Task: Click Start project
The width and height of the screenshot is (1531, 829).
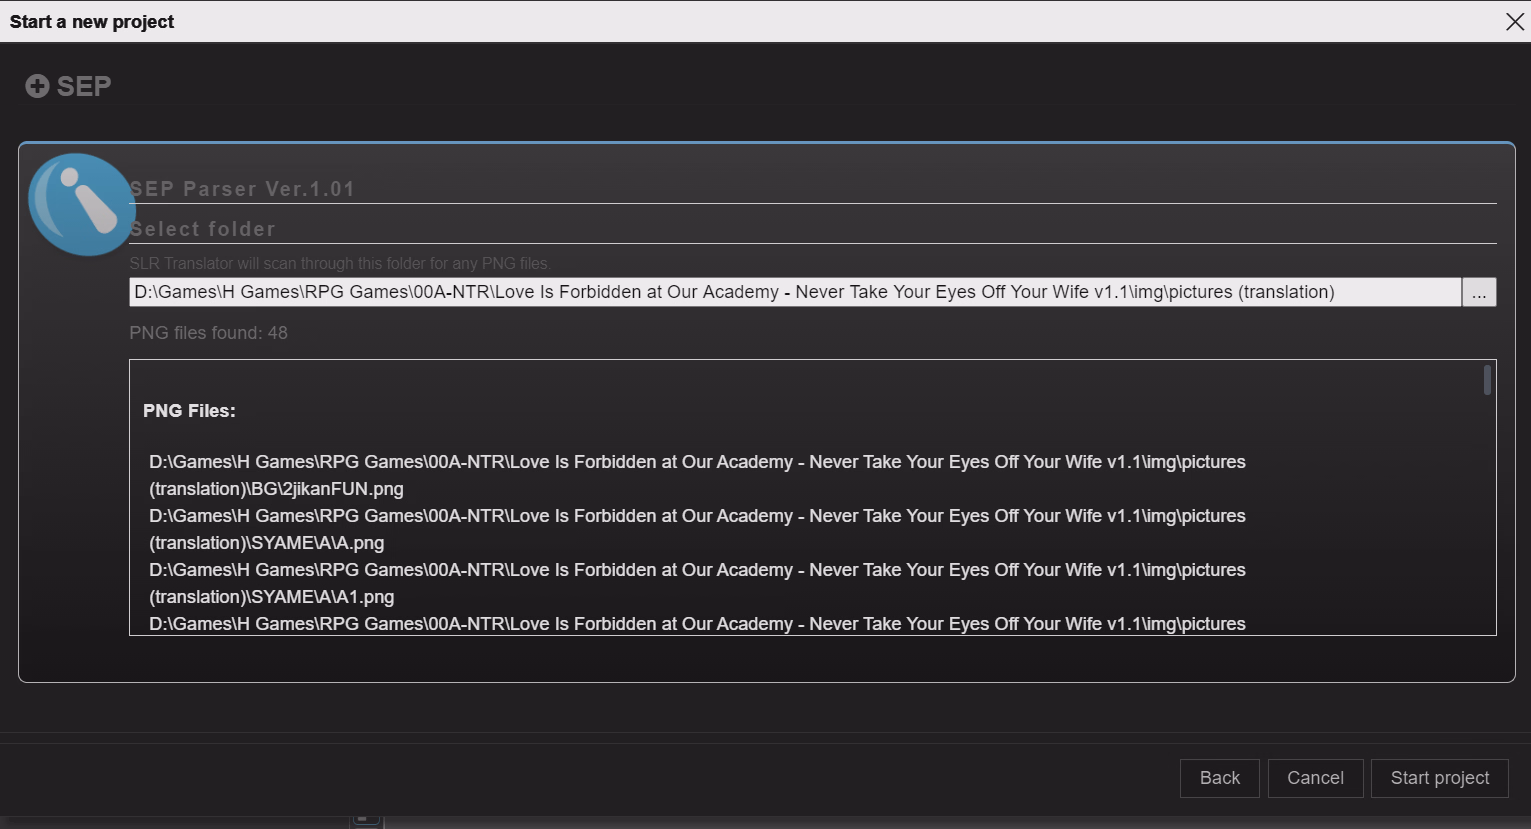Action: point(1439,778)
